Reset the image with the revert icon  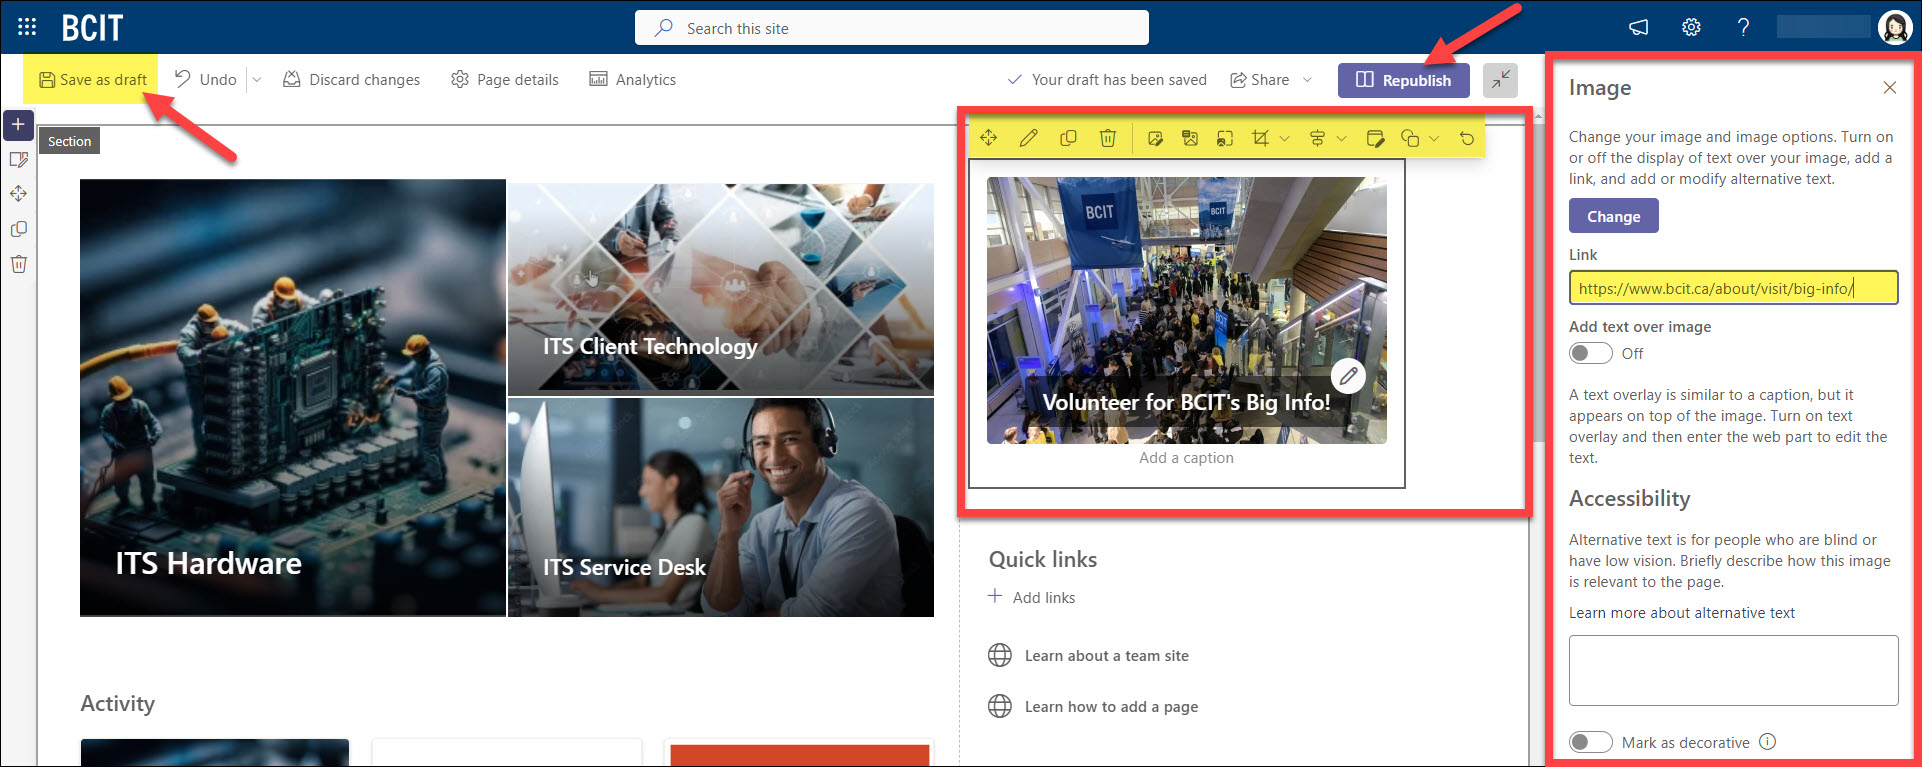[x=1467, y=138]
